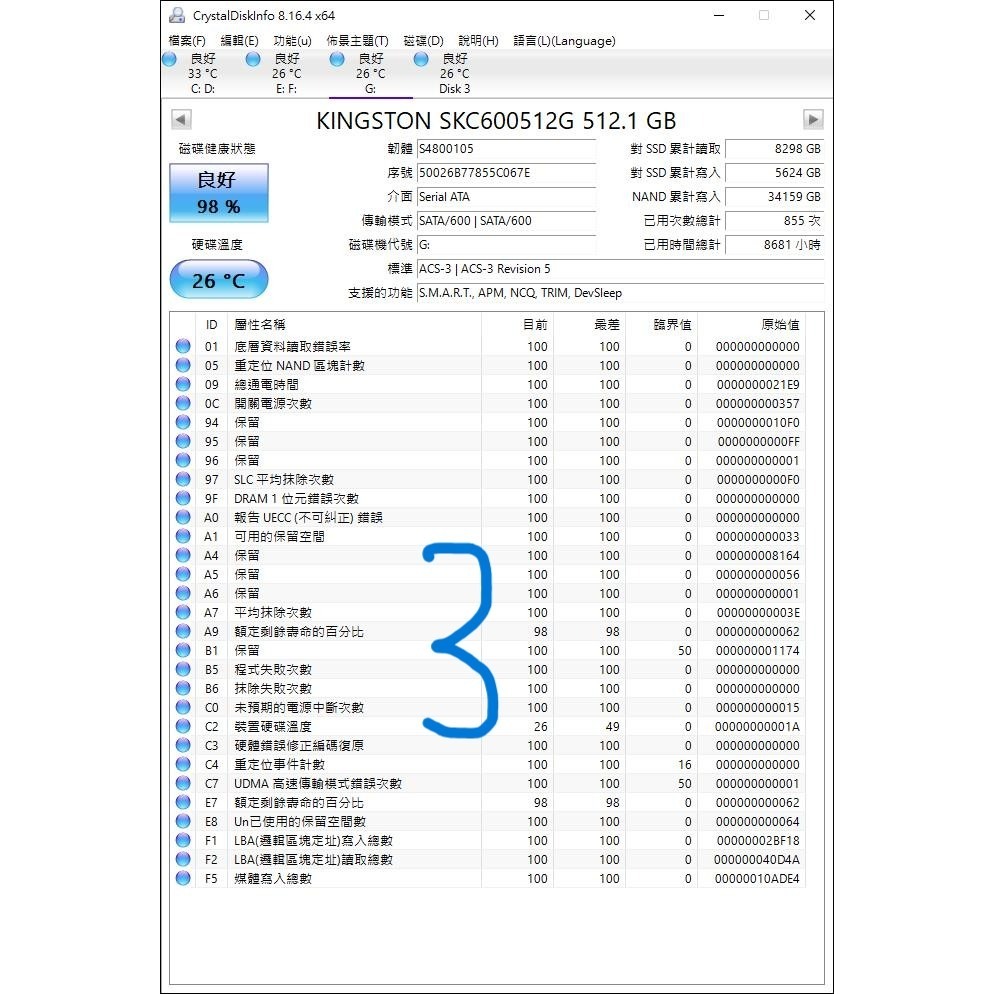Click the previous disk arrow button
This screenshot has height=994, width=994.
pos(181,119)
